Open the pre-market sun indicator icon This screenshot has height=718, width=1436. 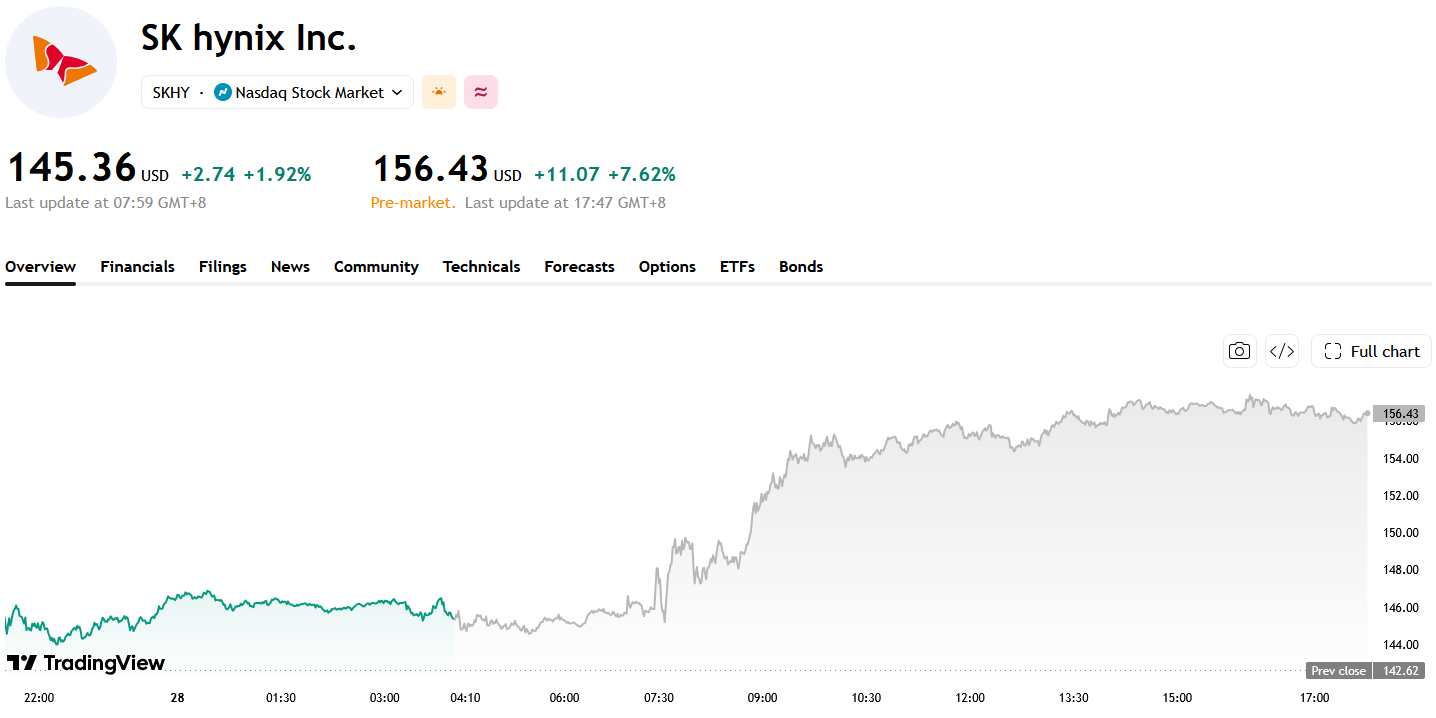[439, 92]
